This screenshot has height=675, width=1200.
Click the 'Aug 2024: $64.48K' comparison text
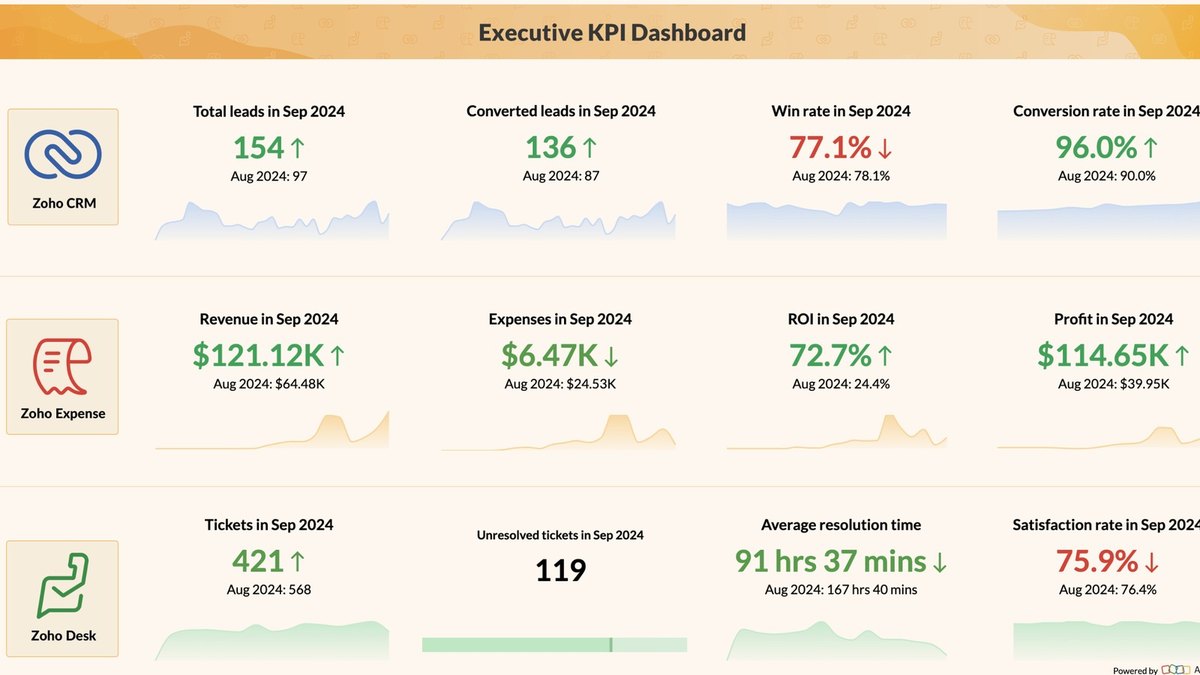269,383
